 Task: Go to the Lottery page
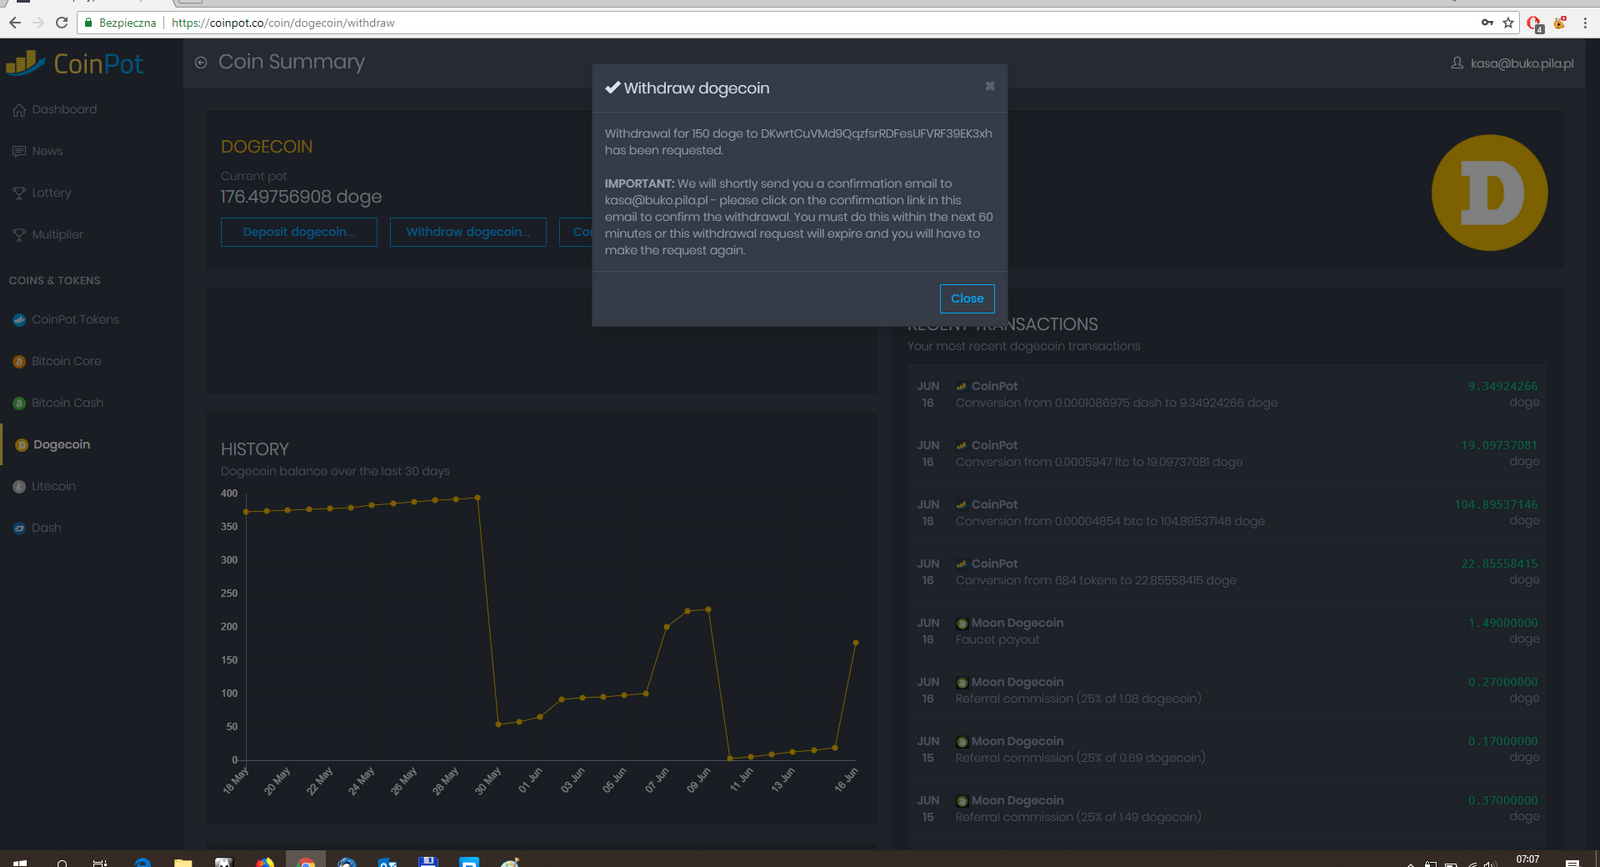(51, 193)
